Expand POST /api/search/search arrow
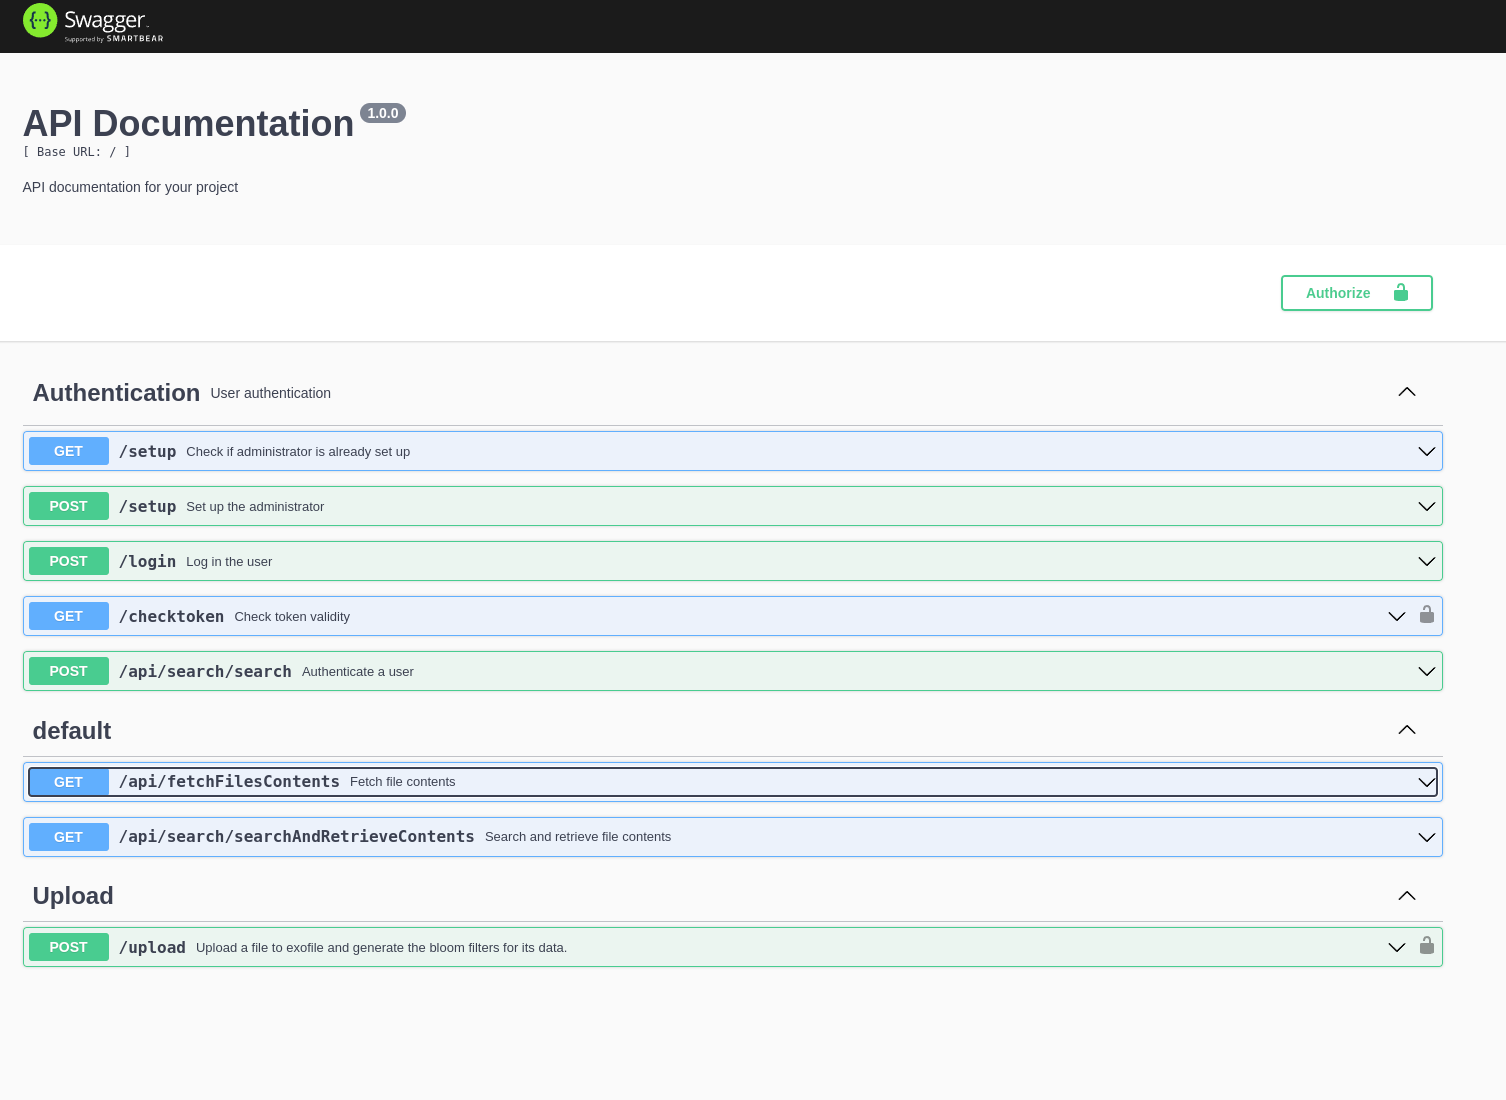 [x=1427, y=672]
